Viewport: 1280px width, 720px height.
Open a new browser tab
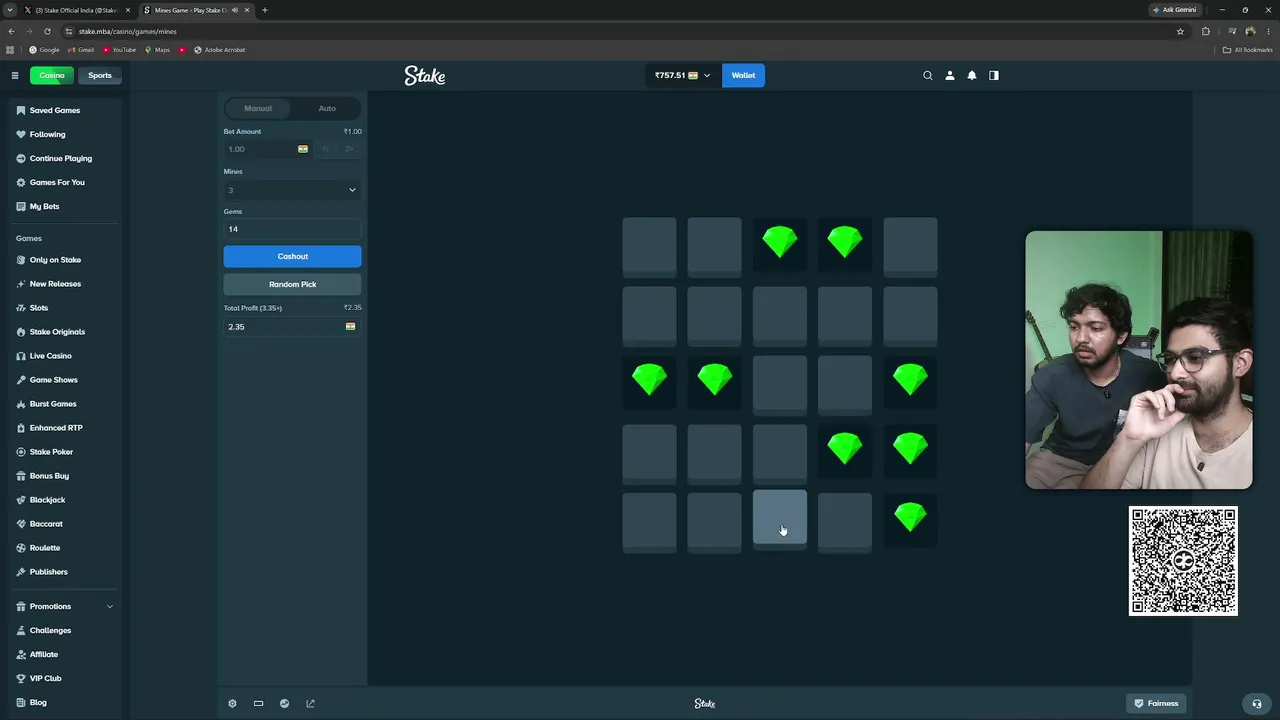pyautogui.click(x=265, y=10)
